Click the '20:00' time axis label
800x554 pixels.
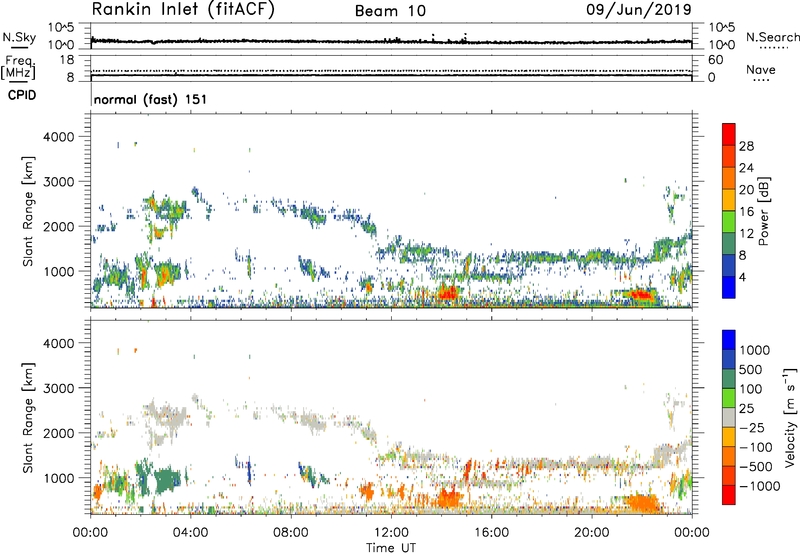pos(591,533)
